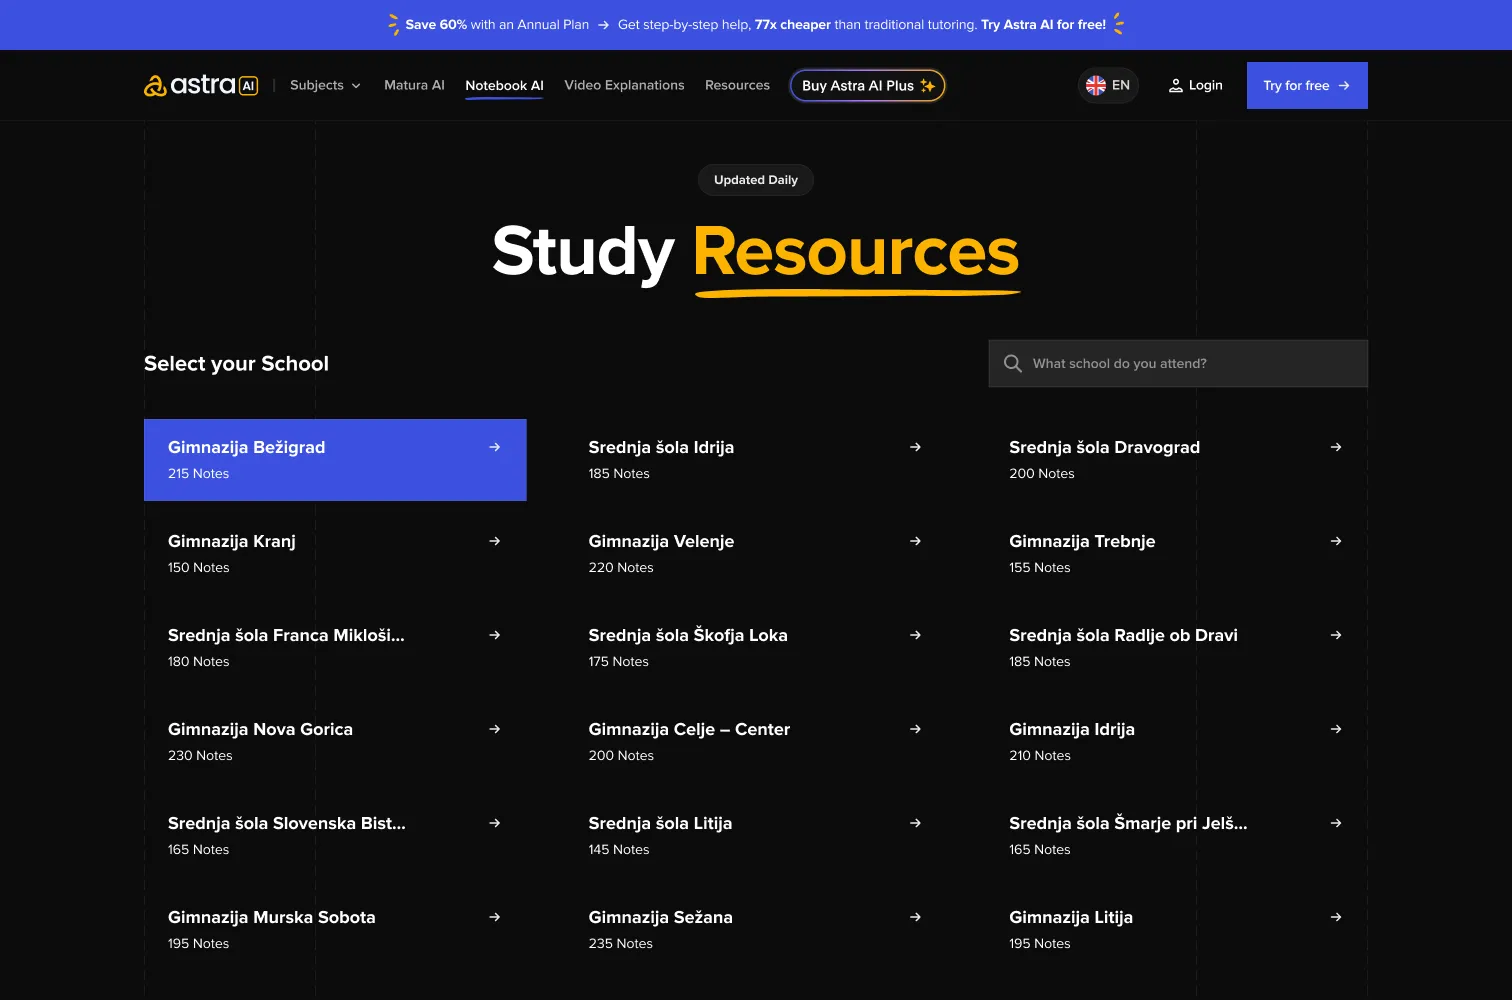Open the EN language selector
The width and height of the screenshot is (1512, 1000).
point(1108,86)
